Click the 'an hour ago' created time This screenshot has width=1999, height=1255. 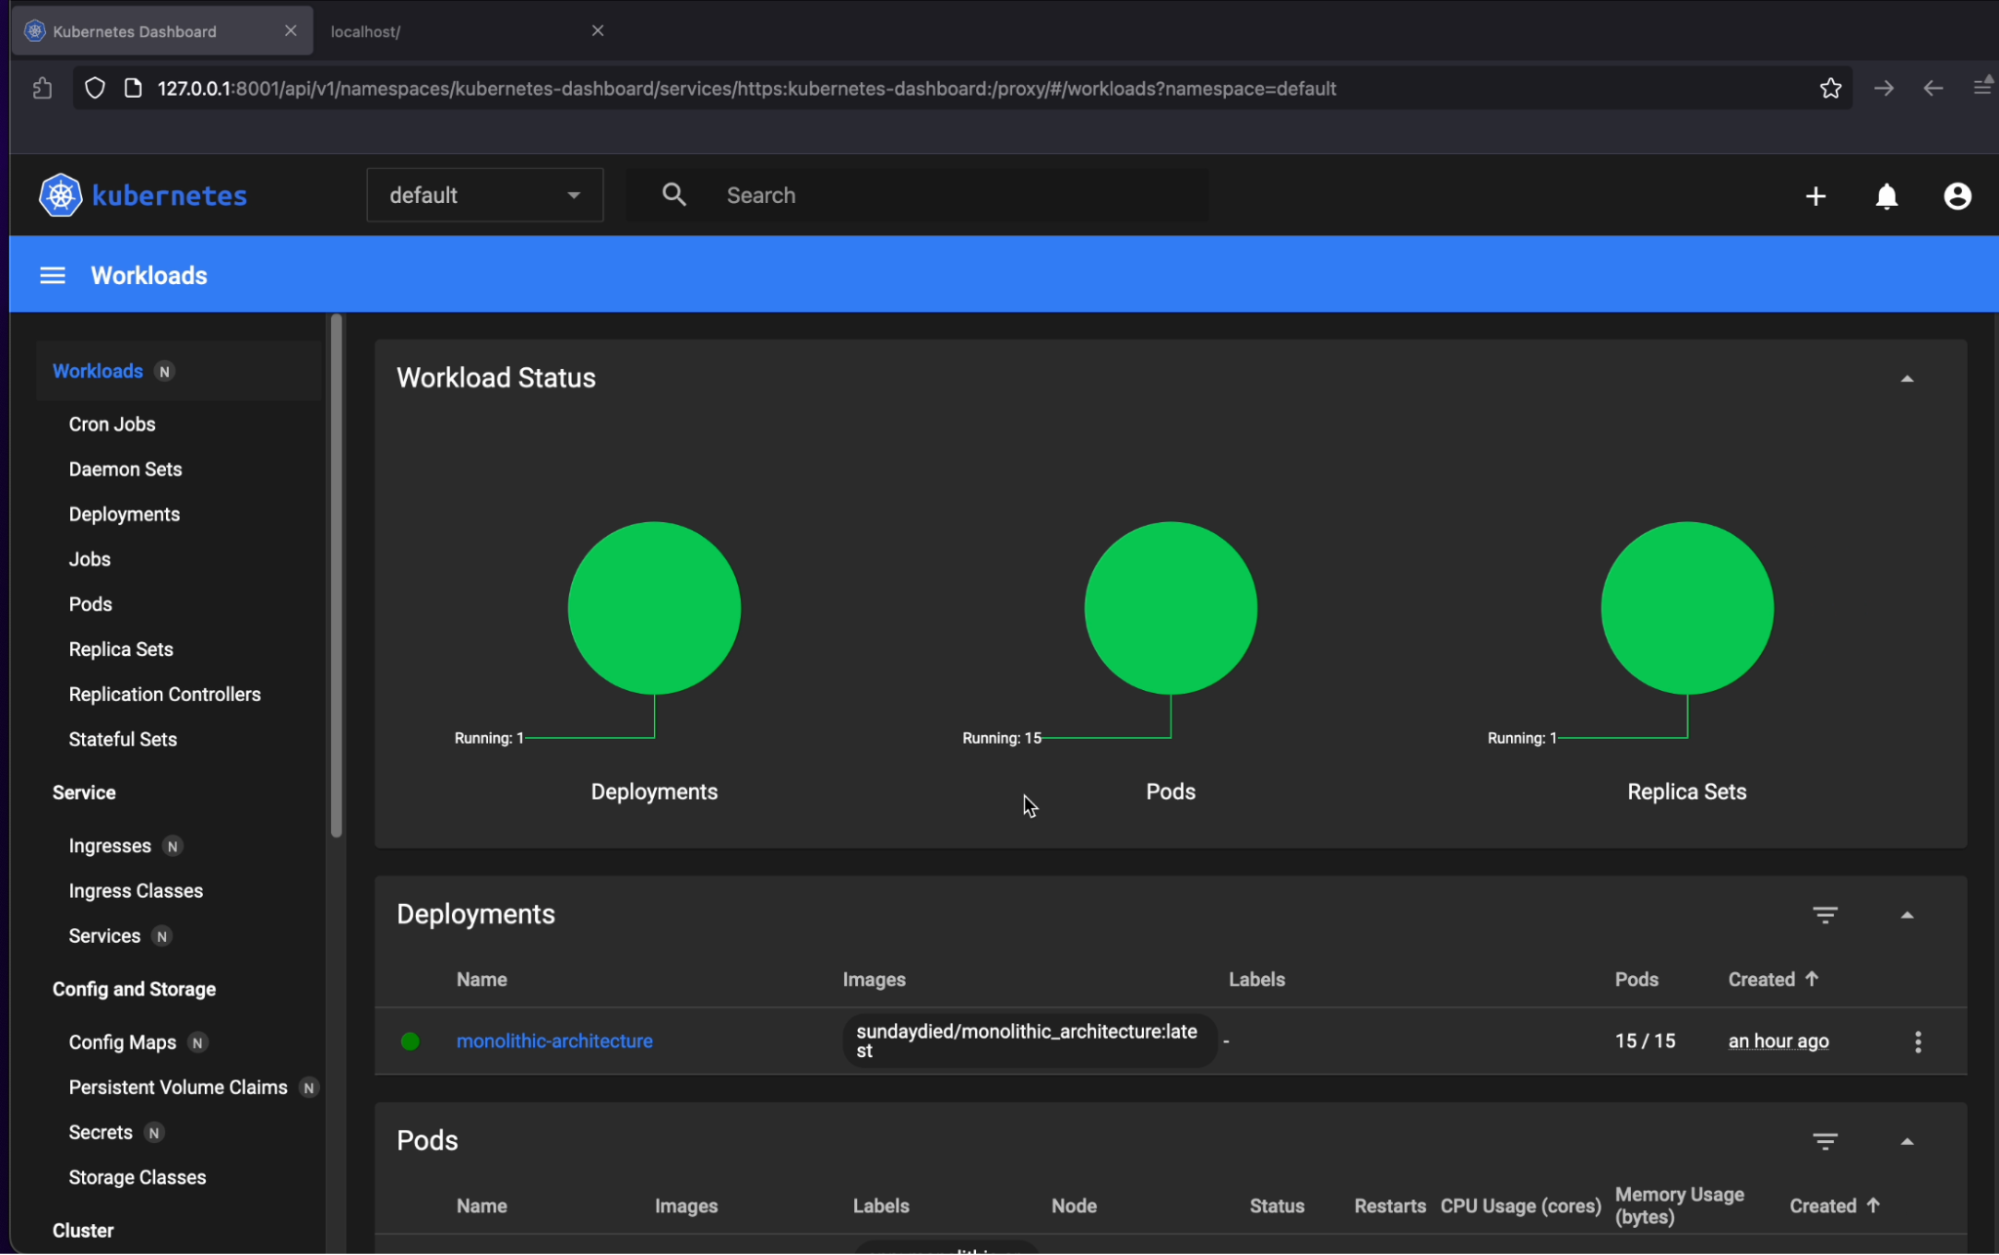coord(1778,1041)
